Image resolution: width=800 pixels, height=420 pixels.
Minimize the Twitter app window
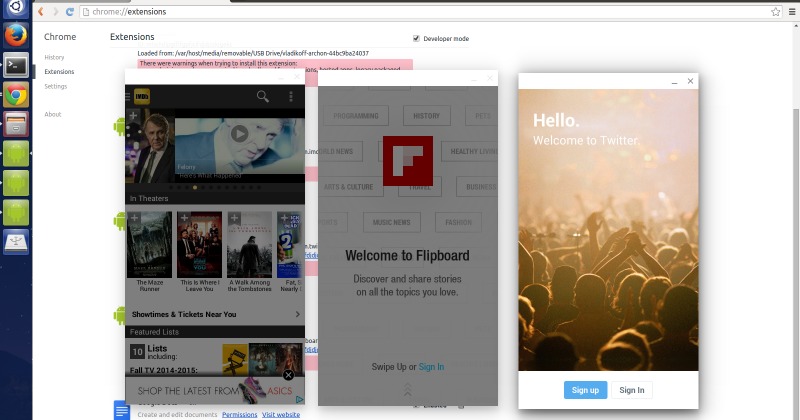[x=674, y=82]
